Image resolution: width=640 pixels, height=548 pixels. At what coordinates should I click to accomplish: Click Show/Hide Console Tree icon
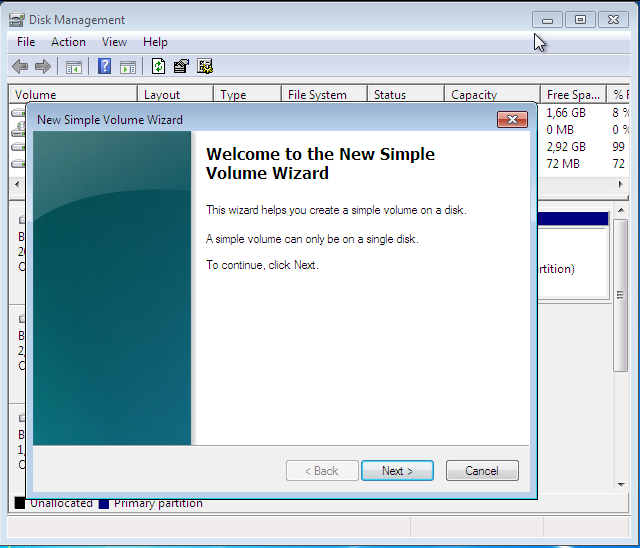click(73, 67)
